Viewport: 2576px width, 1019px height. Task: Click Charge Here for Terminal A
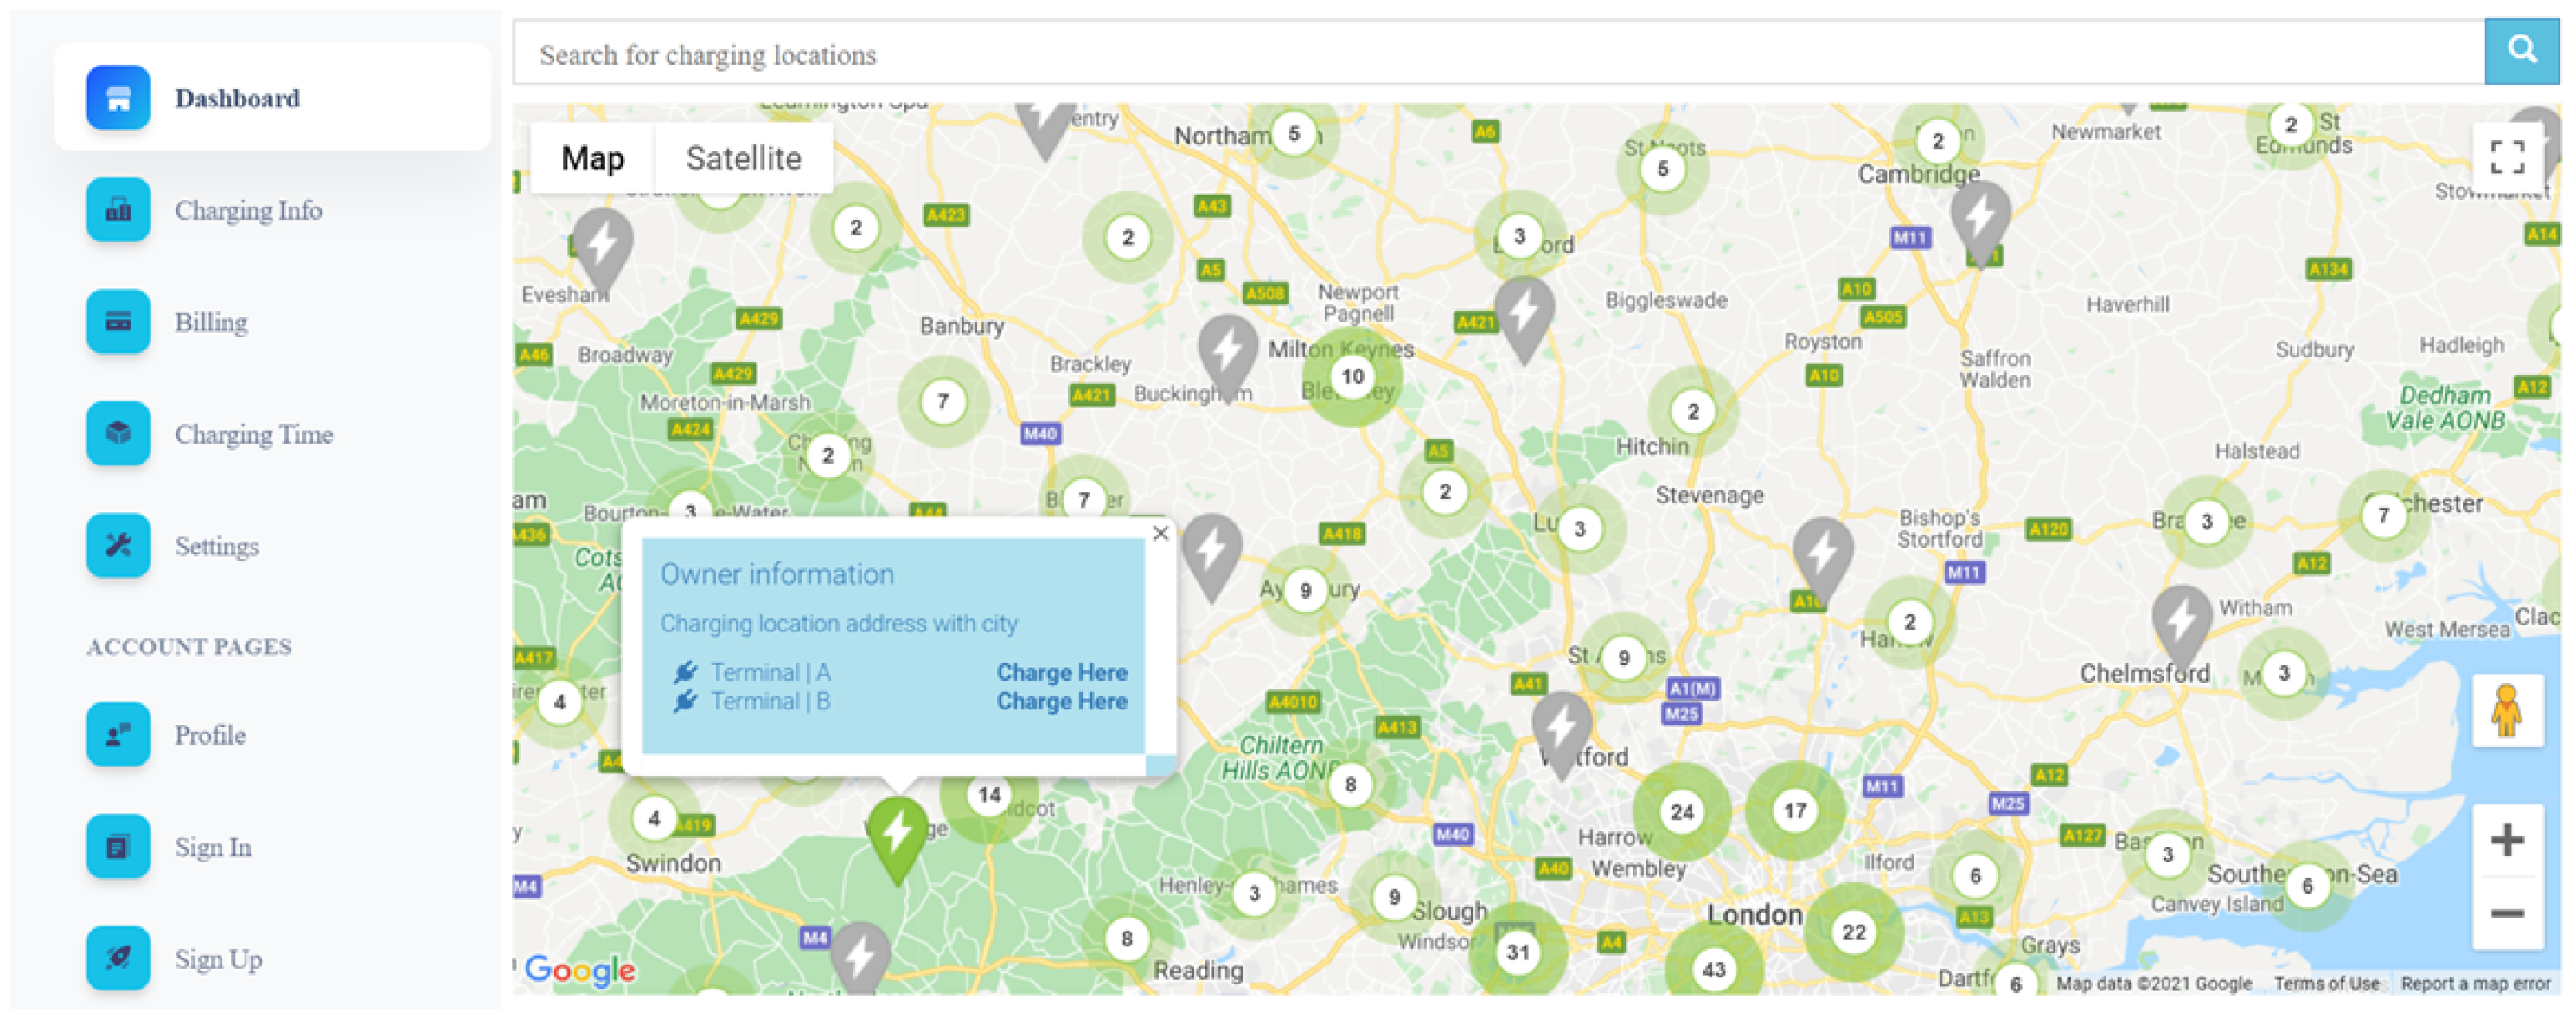tap(1061, 672)
